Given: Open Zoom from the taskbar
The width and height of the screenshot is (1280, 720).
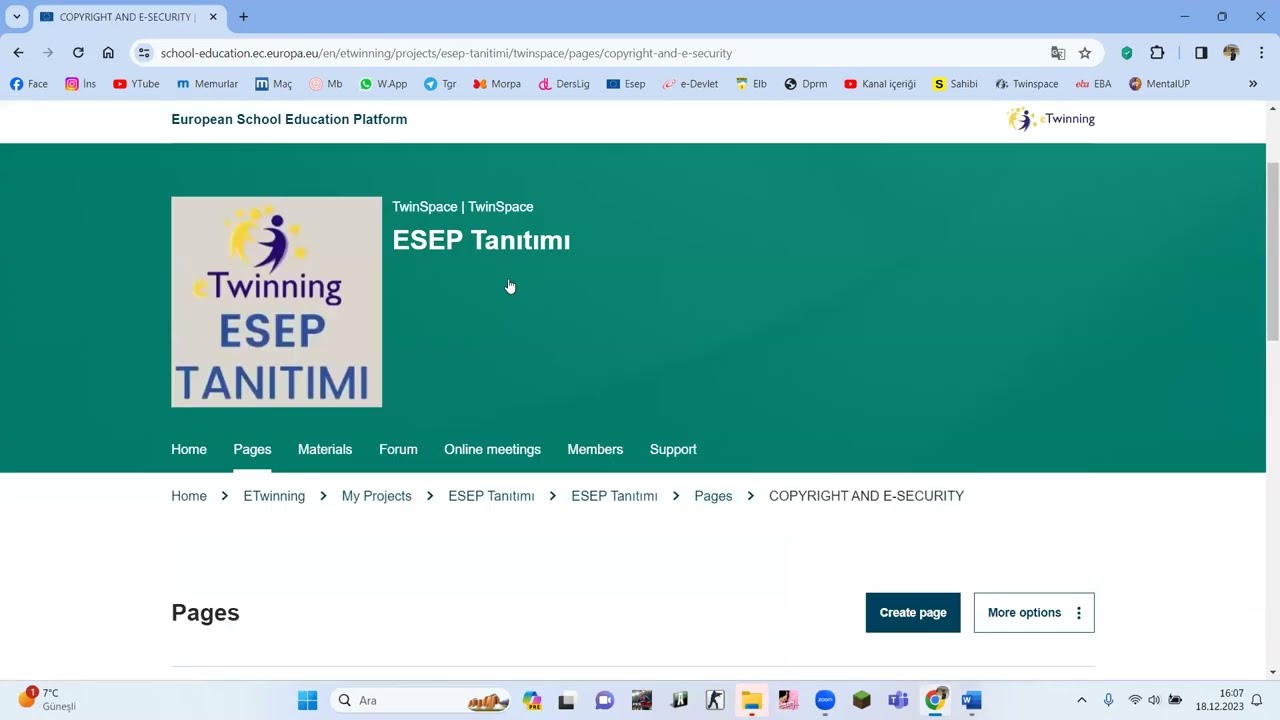Looking at the screenshot, I should 825,700.
